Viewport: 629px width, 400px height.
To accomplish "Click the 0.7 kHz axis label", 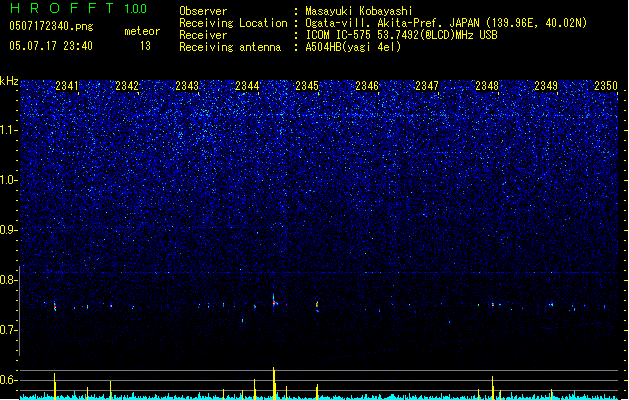I will [8, 330].
